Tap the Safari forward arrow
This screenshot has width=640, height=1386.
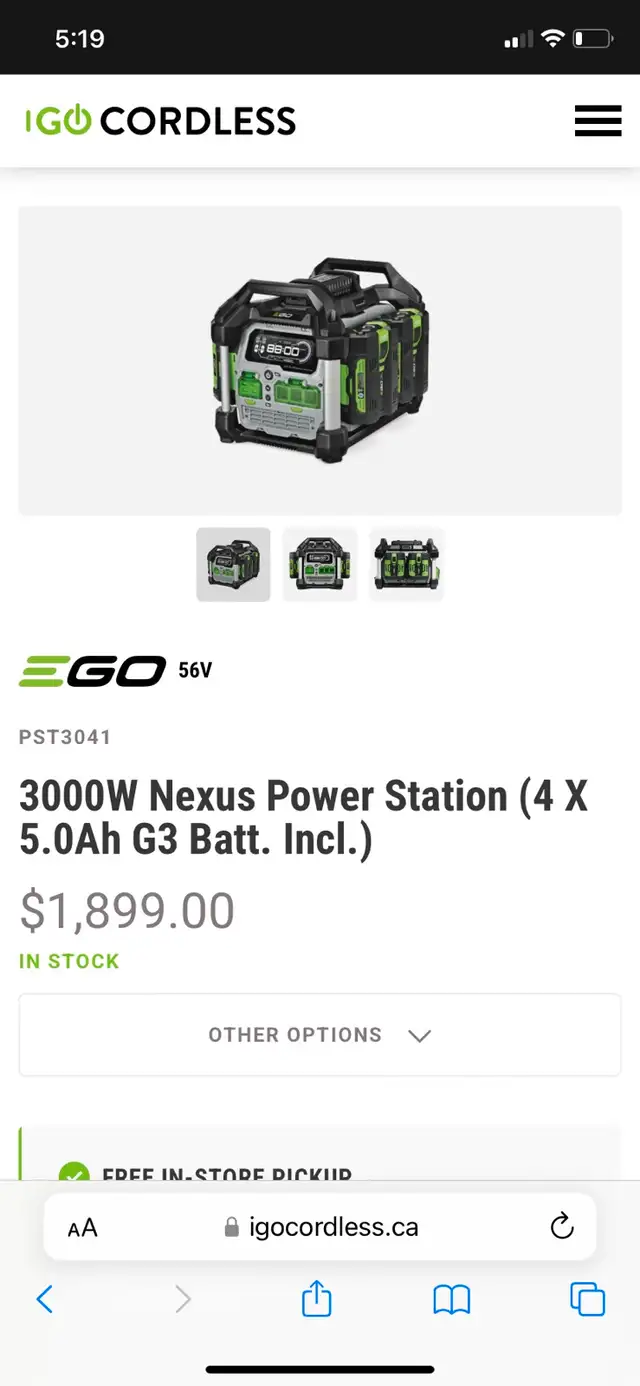coord(182,1299)
